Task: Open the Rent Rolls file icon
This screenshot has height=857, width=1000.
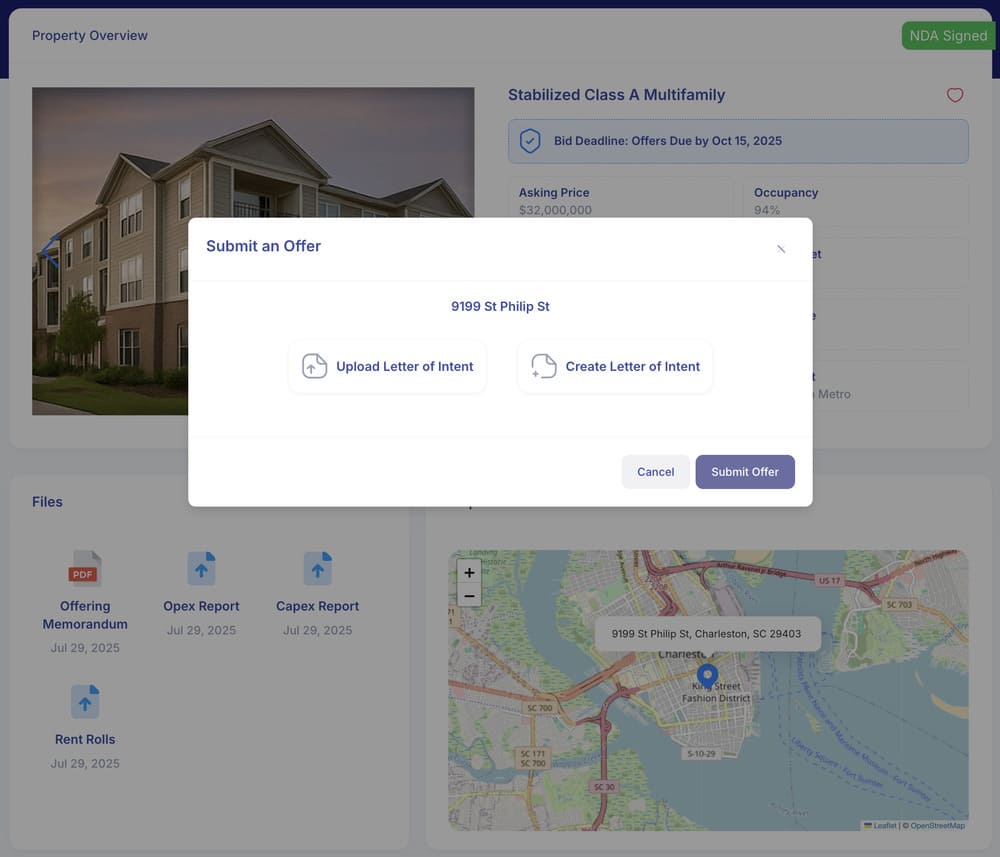Action: [84, 700]
